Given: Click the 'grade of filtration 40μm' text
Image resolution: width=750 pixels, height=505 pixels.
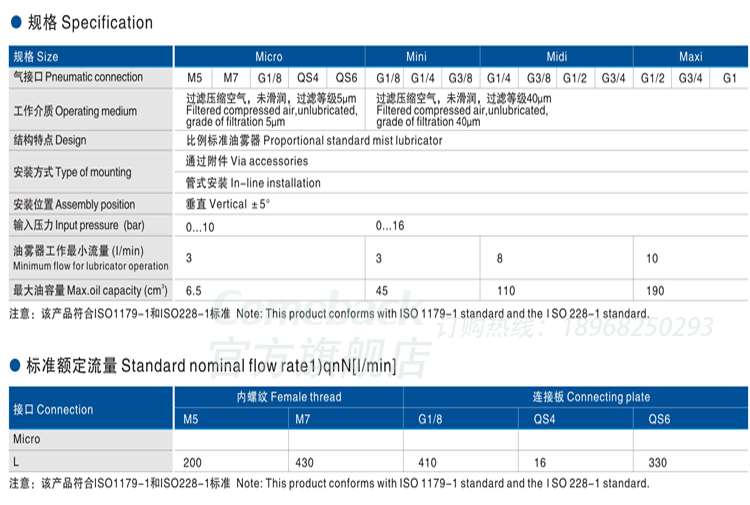Looking at the screenshot, I should coord(428,122).
